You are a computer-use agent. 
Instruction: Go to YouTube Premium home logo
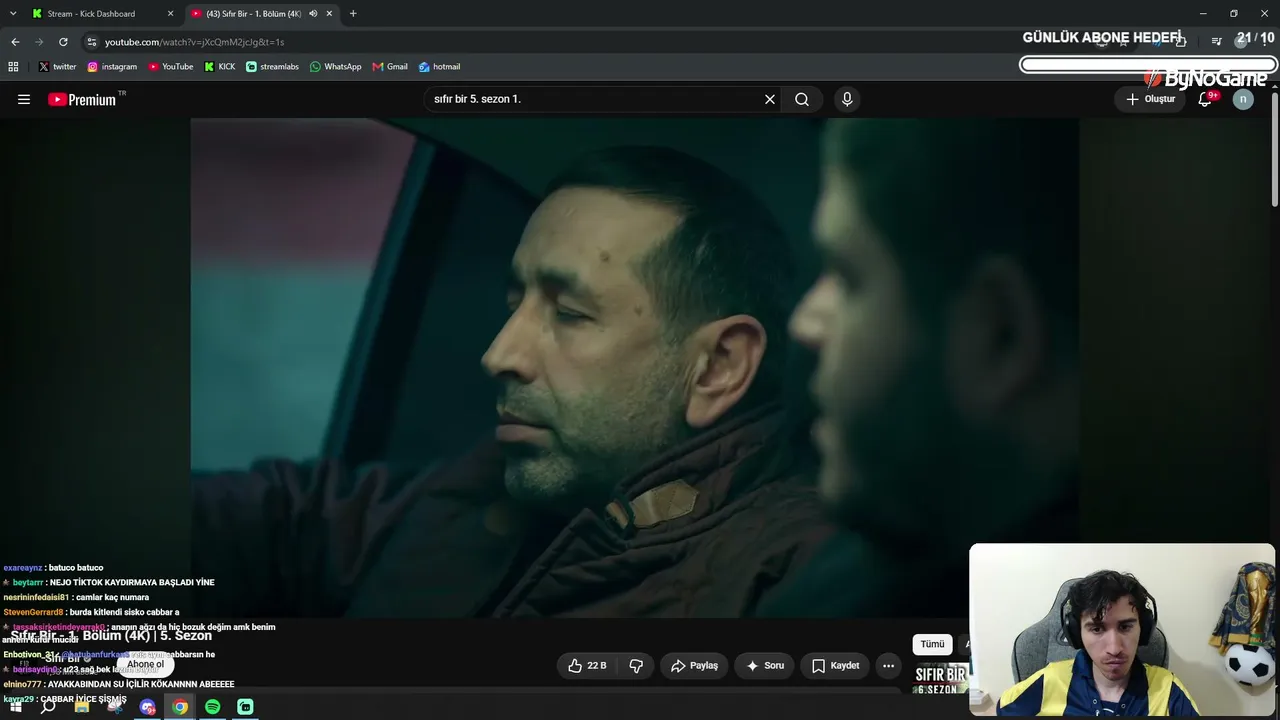coord(82,99)
